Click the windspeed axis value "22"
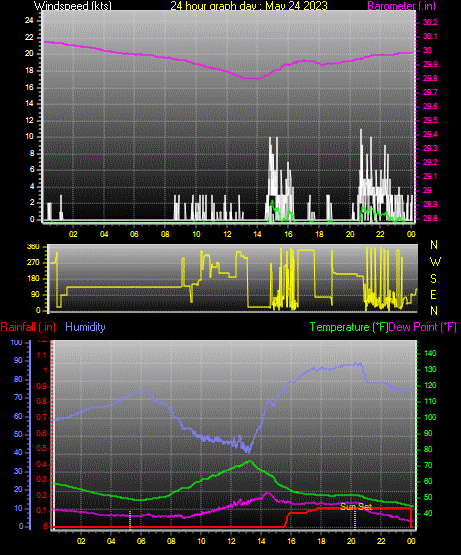The width and height of the screenshot is (461, 555). coord(29,37)
